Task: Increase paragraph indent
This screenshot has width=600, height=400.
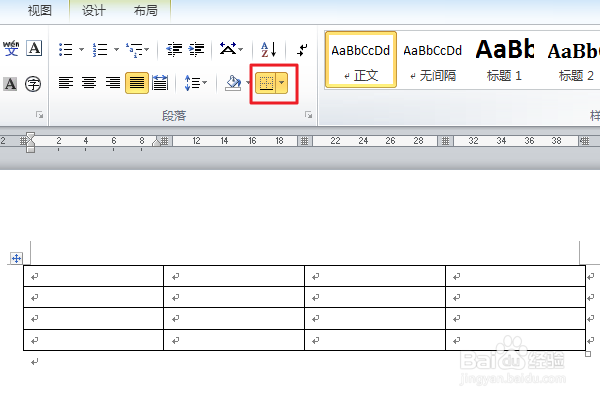Action: (x=197, y=49)
